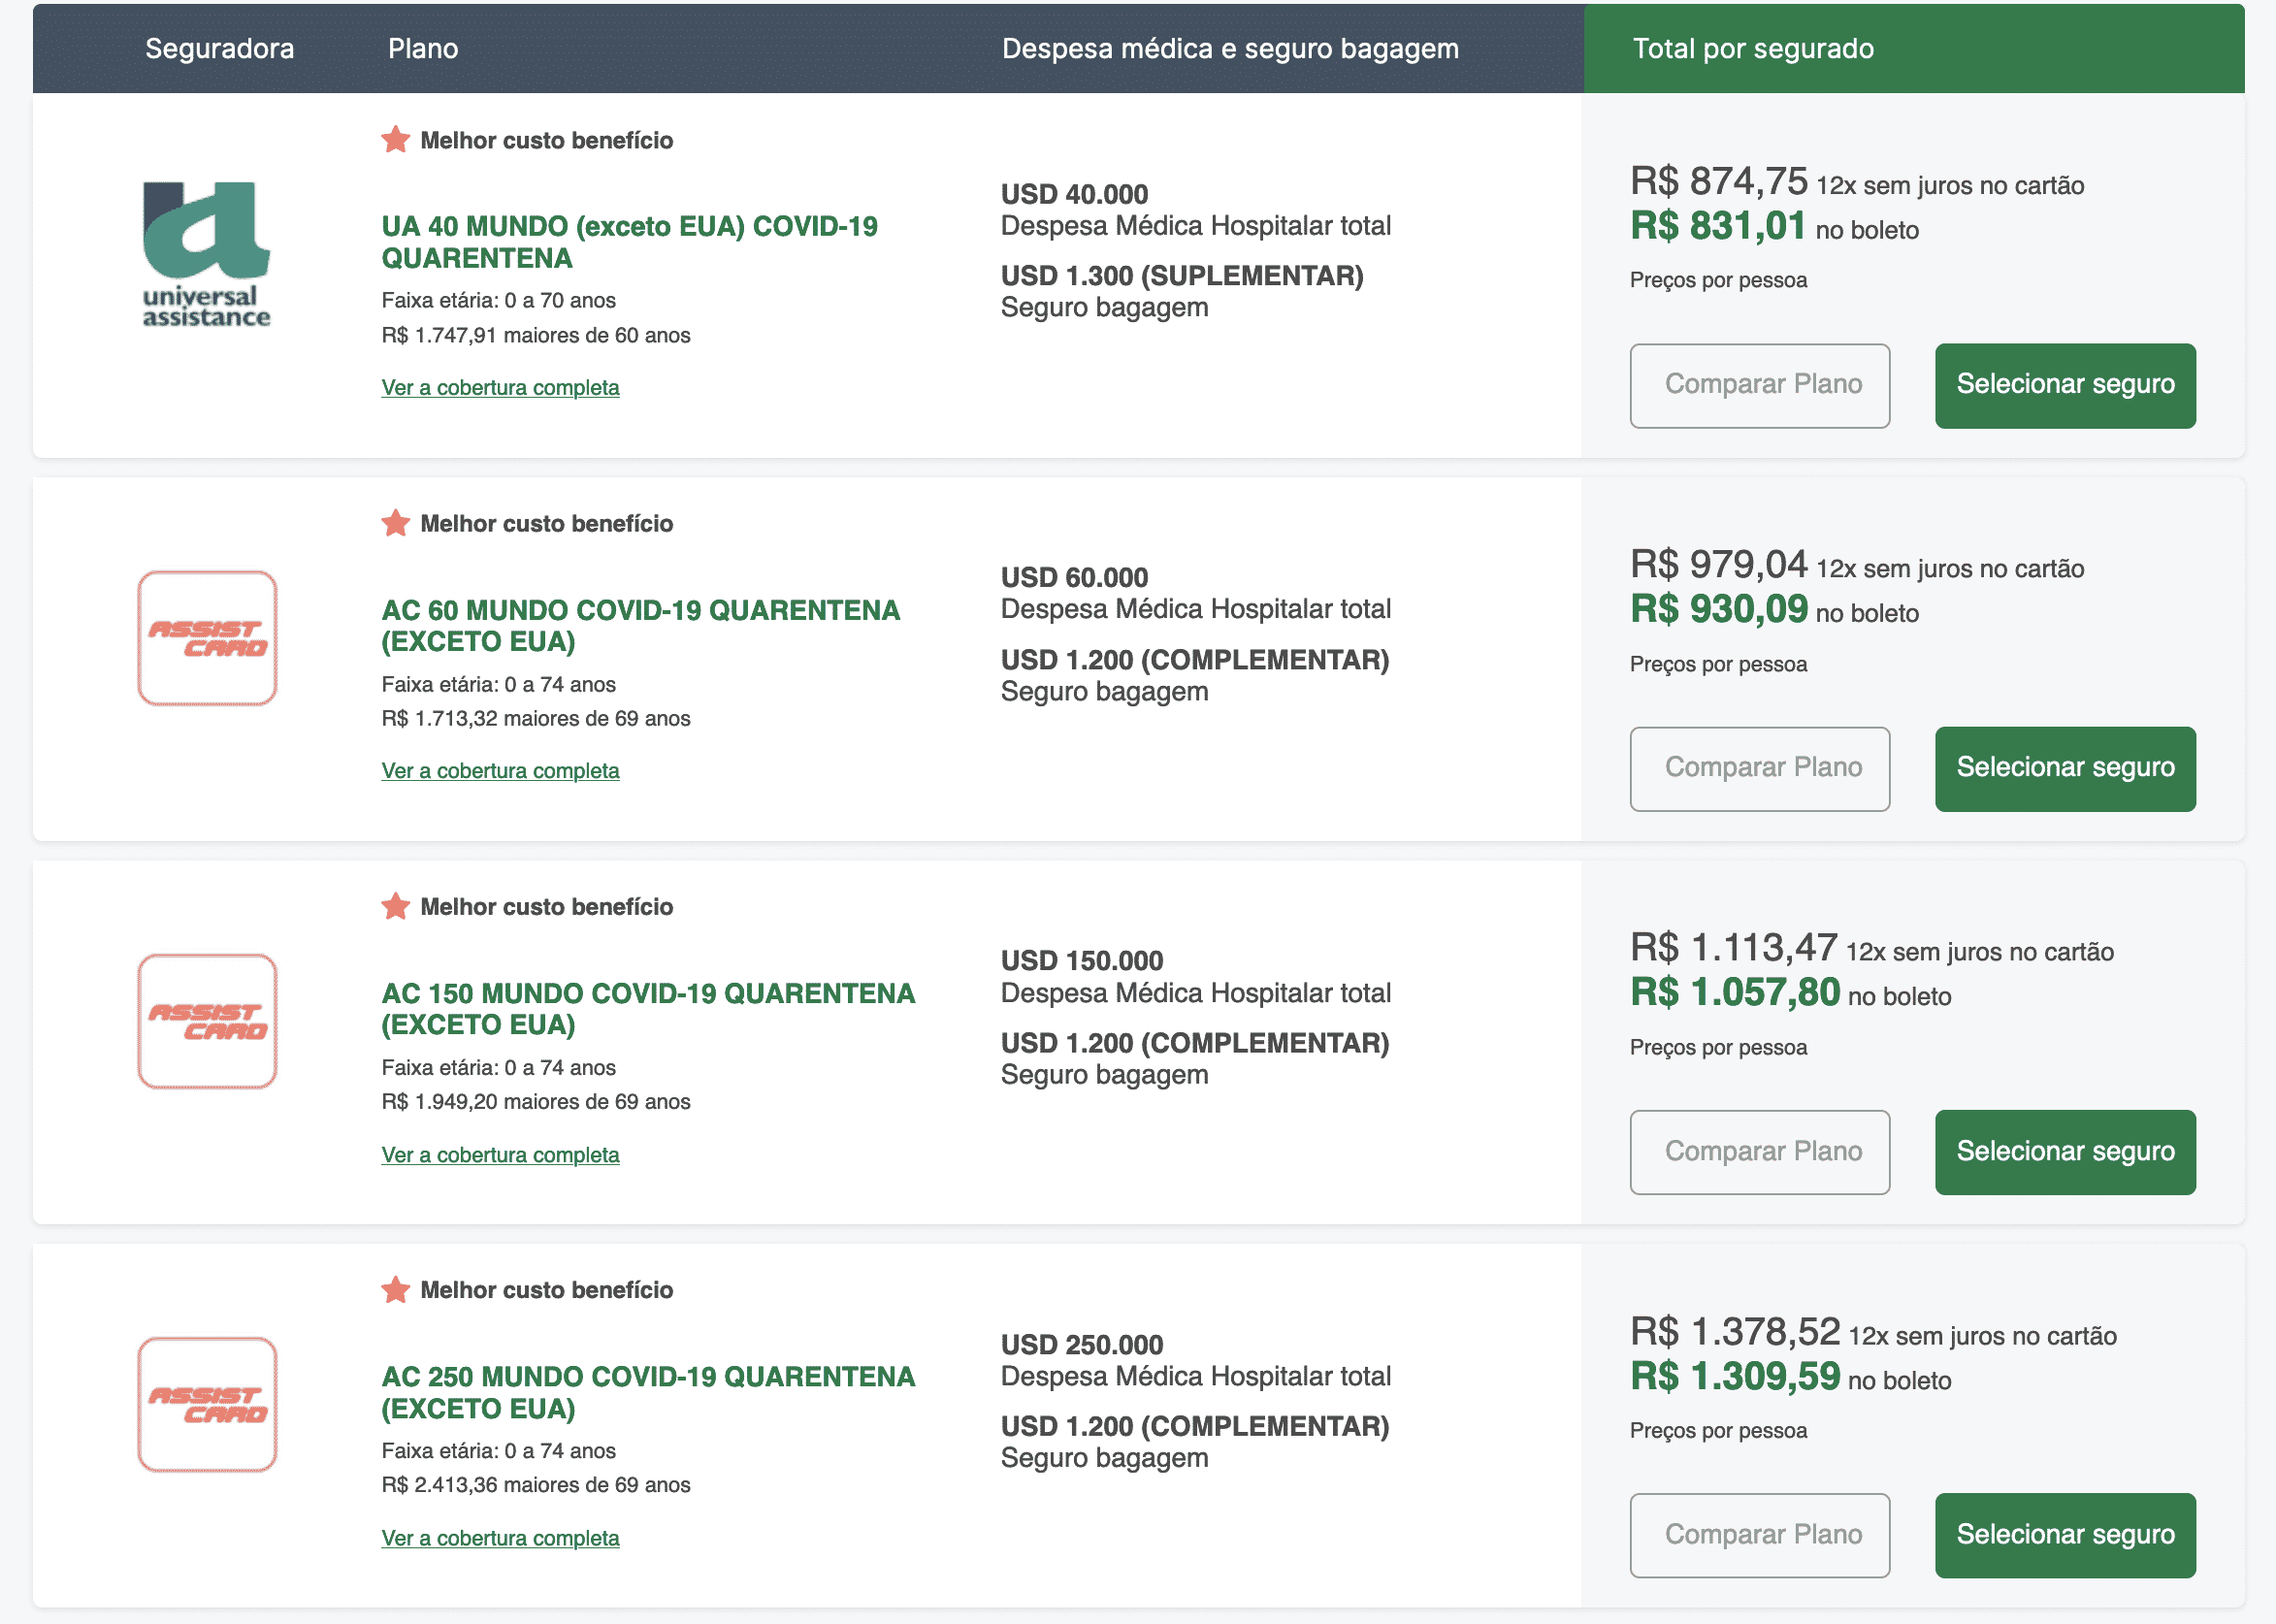Click R$ 1.949,20 maiores de 69 anos
2276x1624 pixels.
[536, 1101]
